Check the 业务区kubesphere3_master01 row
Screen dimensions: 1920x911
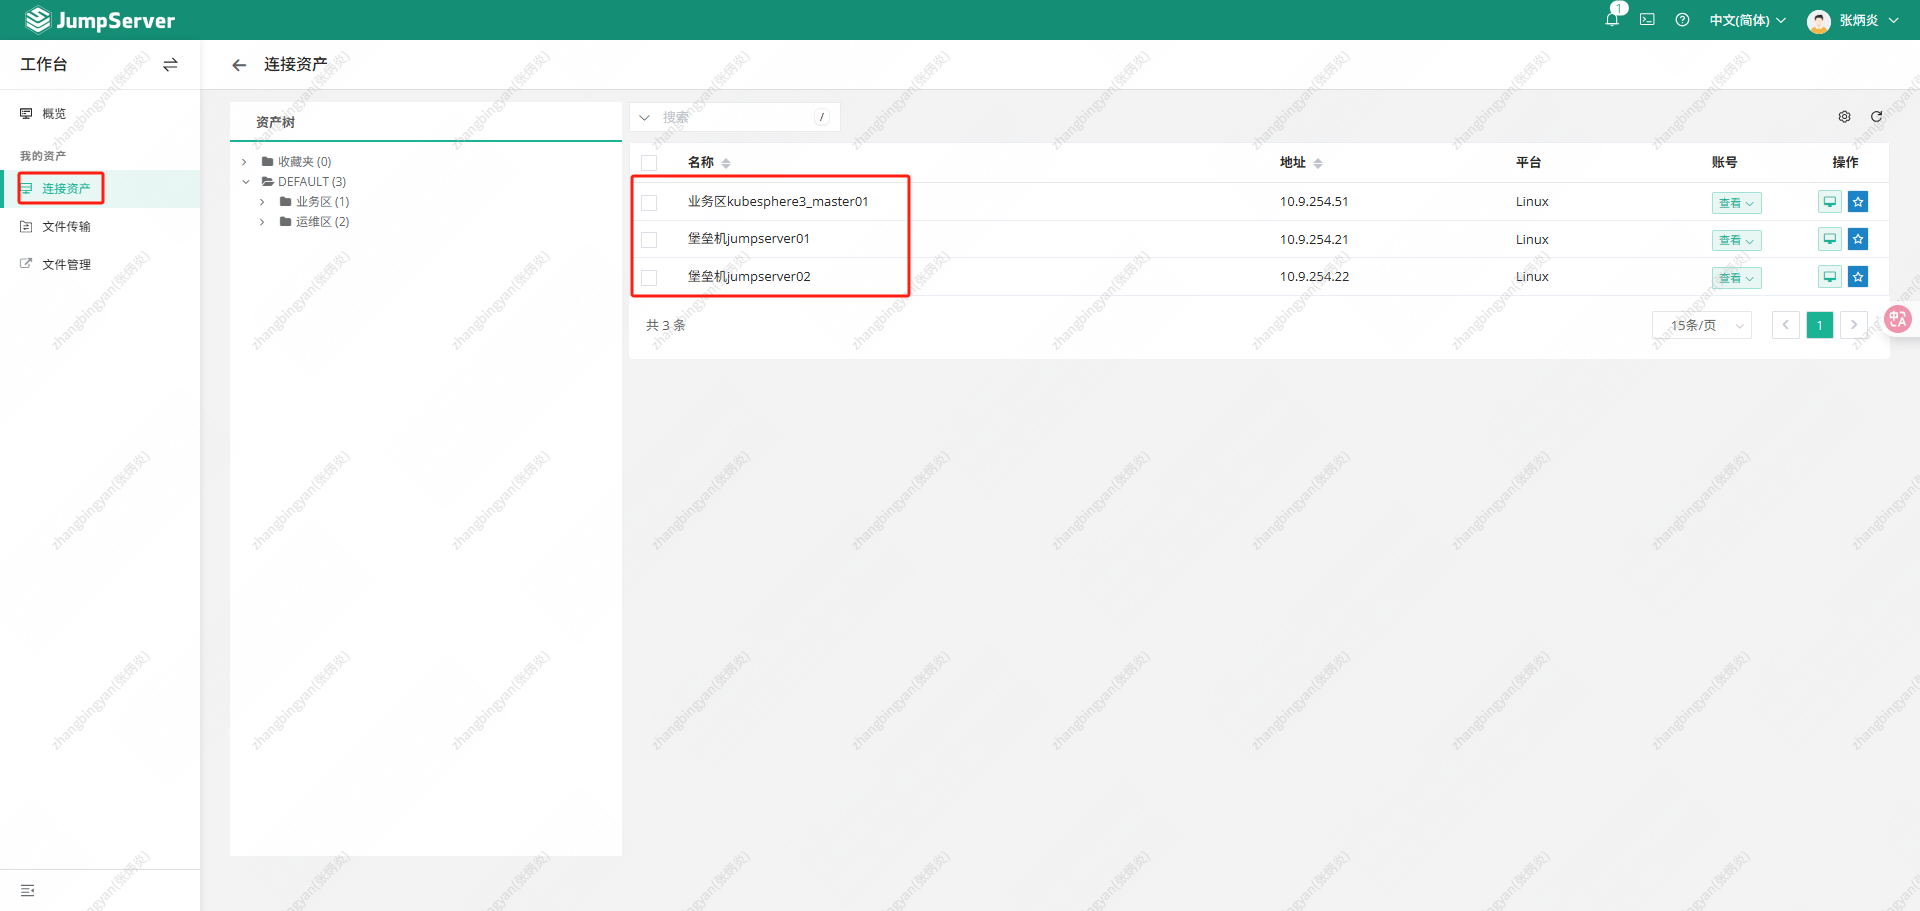click(x=649, y=203)
